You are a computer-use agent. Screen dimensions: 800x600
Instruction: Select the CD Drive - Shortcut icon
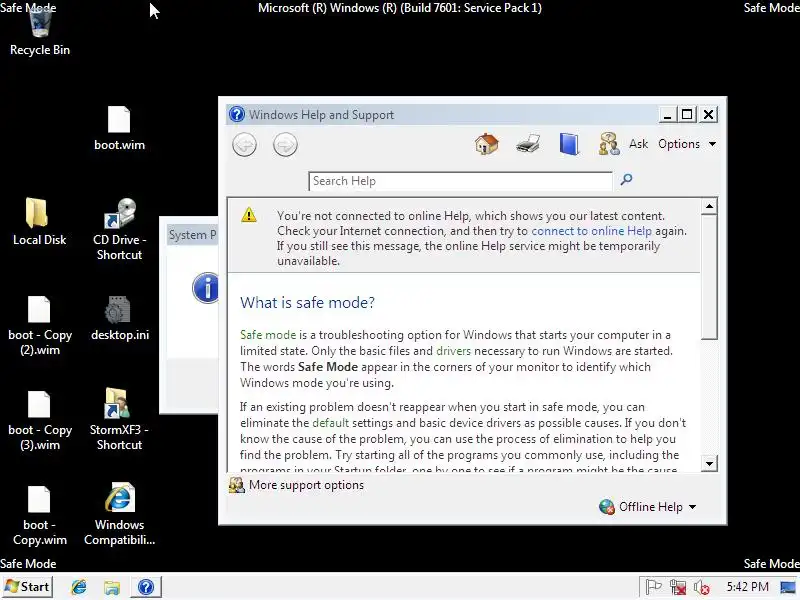pyautogui.click(x=119, y=229)
